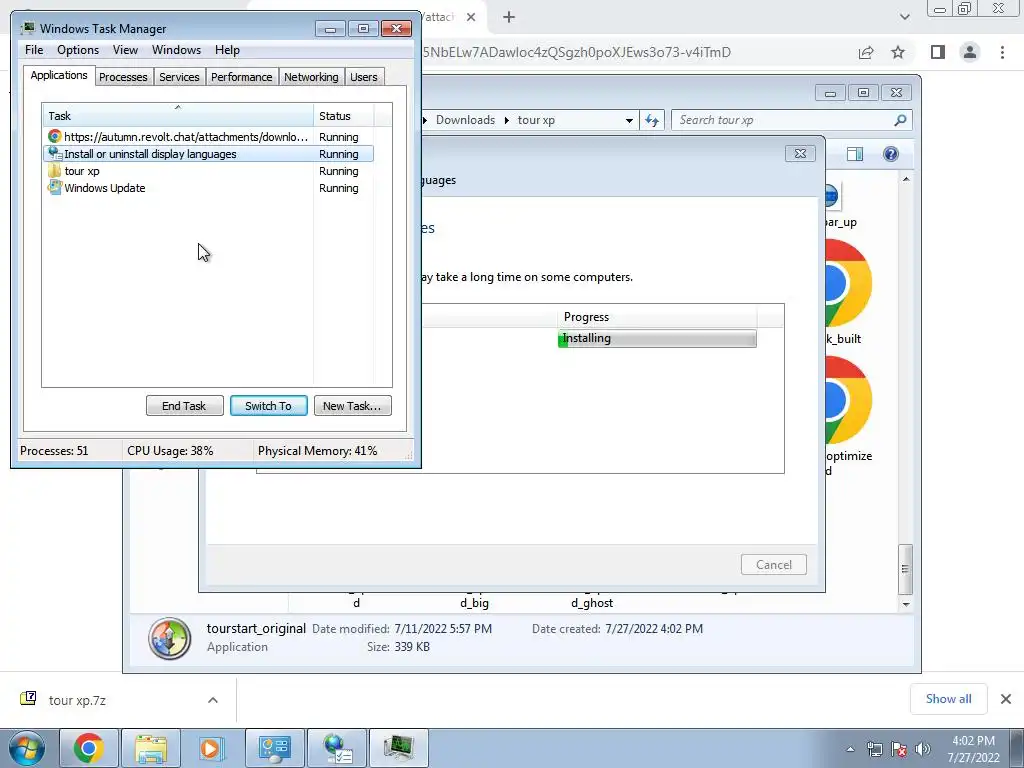Click the search magnifier icon in Explorer
Screen dimensions: 1024x768
pos(900,120)
